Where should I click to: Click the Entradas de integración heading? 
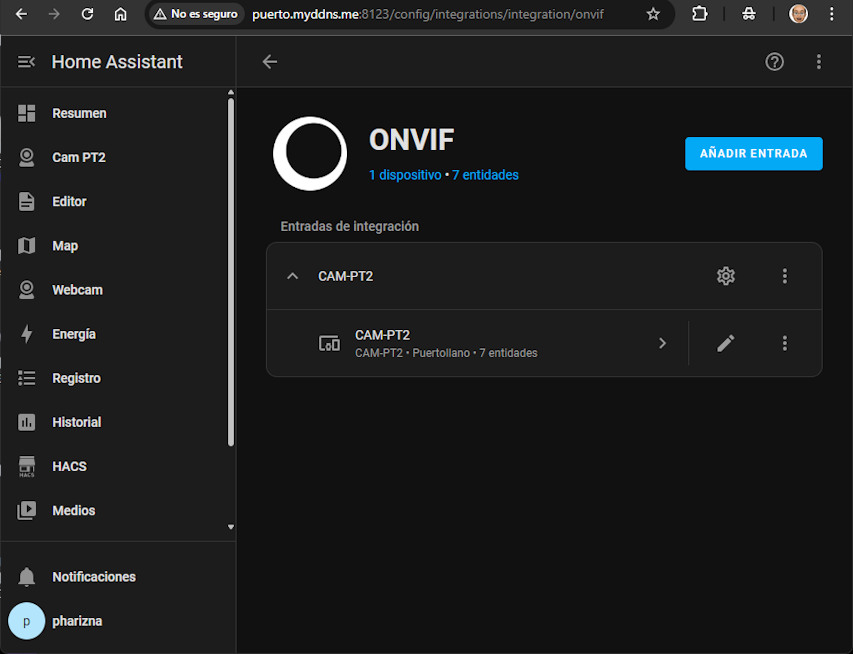pos(350,226)
